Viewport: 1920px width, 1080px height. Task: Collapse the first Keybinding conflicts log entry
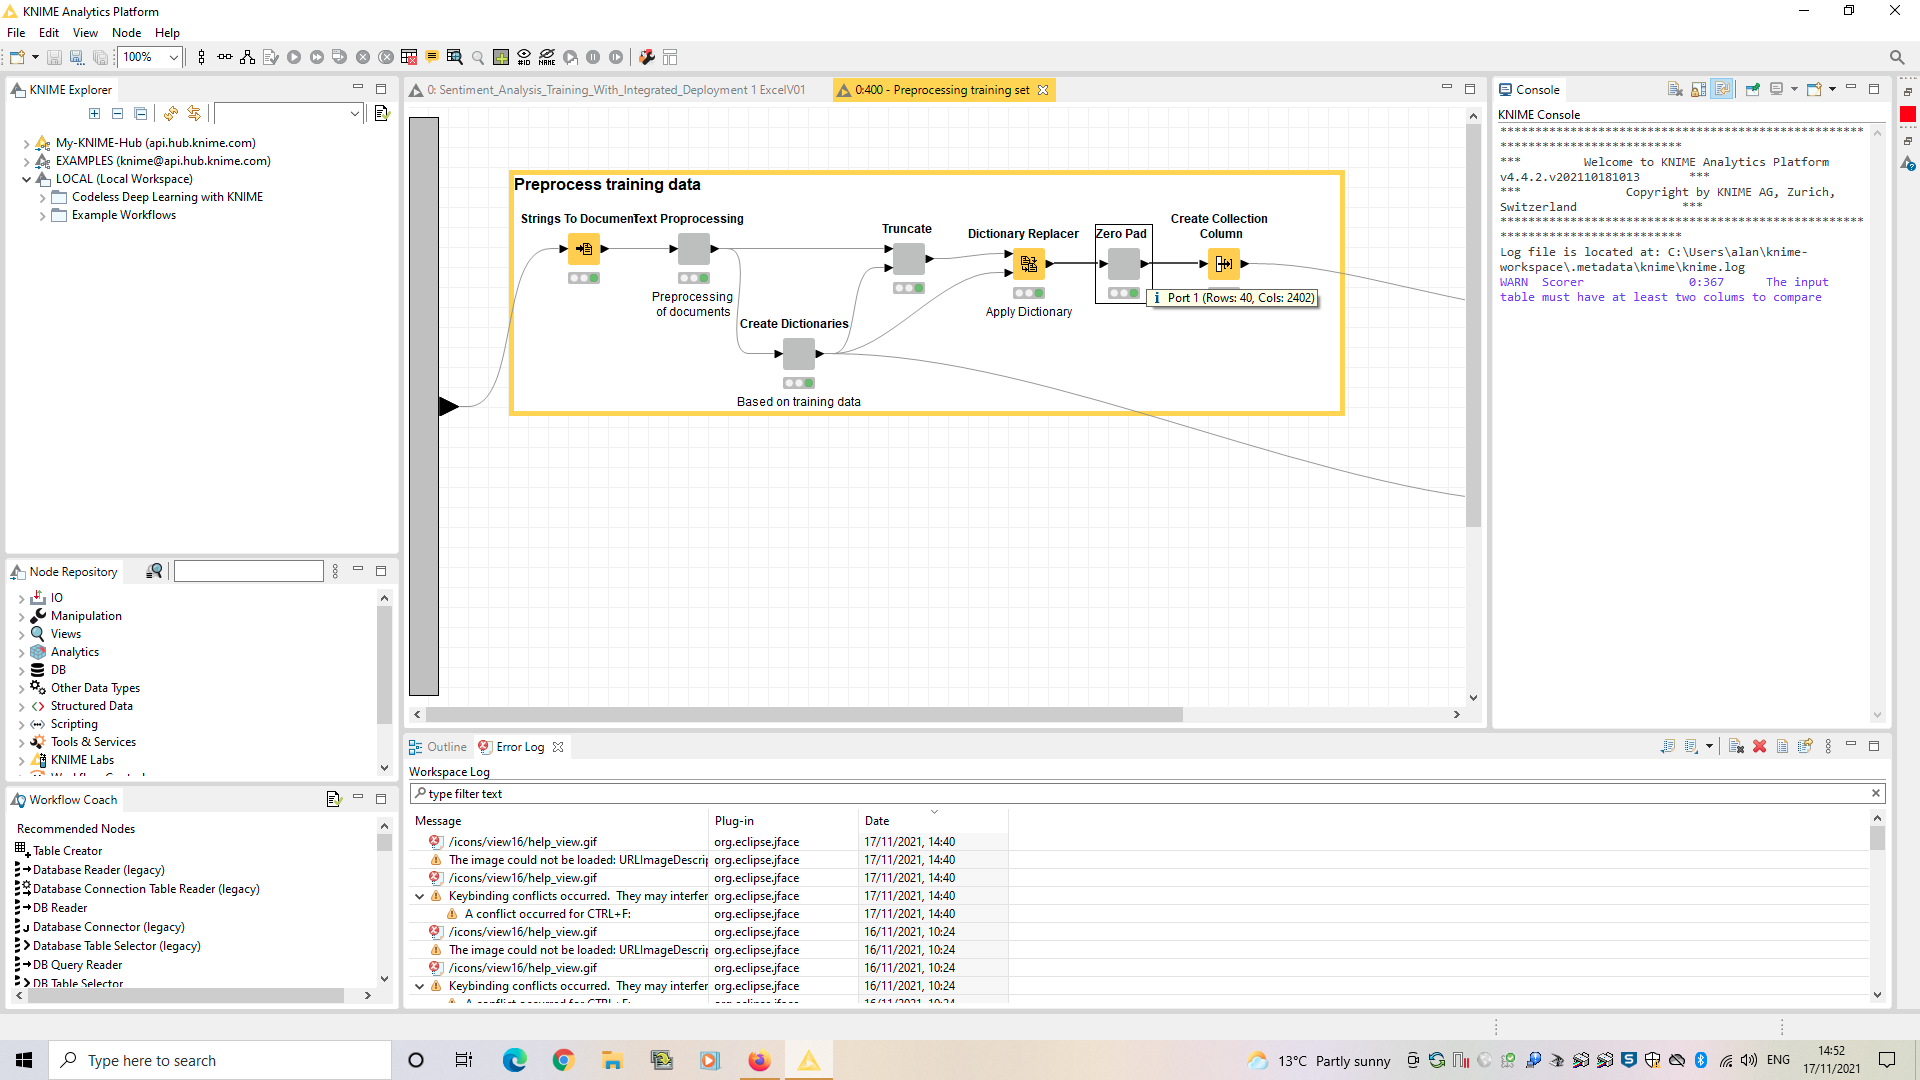[x=420, y=896]
